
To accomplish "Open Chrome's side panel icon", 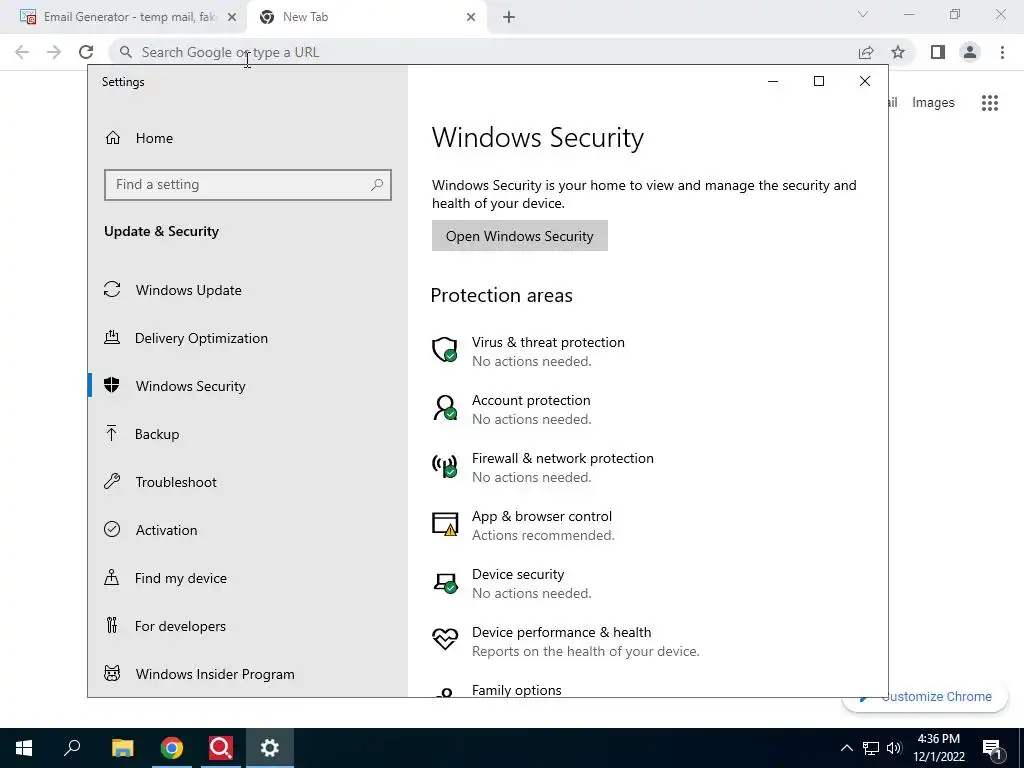I will point(938,52).
